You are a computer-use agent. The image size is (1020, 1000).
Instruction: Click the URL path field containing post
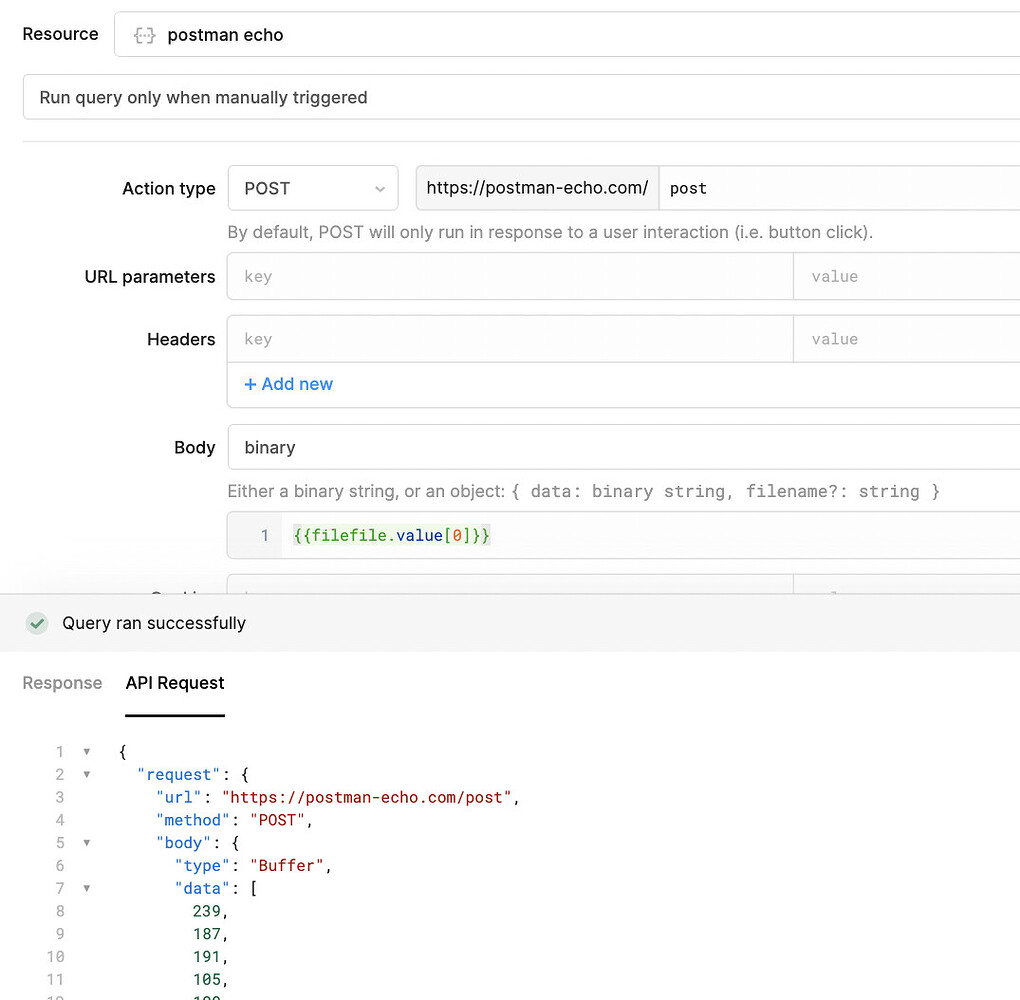840,188
